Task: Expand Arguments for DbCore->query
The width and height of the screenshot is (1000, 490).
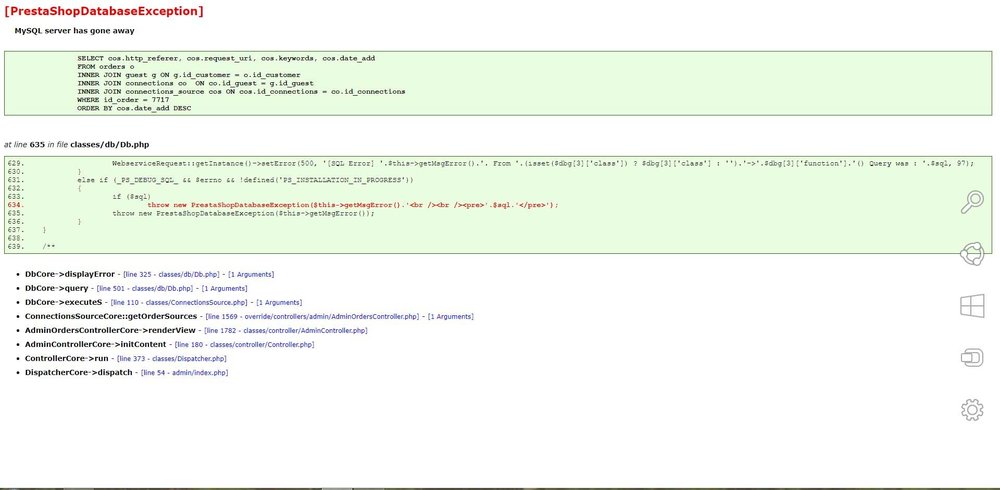Action: (x=224, y=288)
